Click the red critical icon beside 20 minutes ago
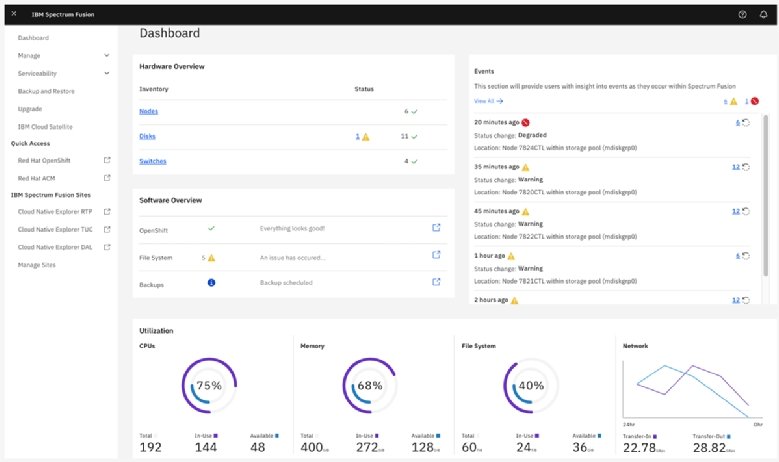Viewport: 779px width, 462px height. pos(525,123)
